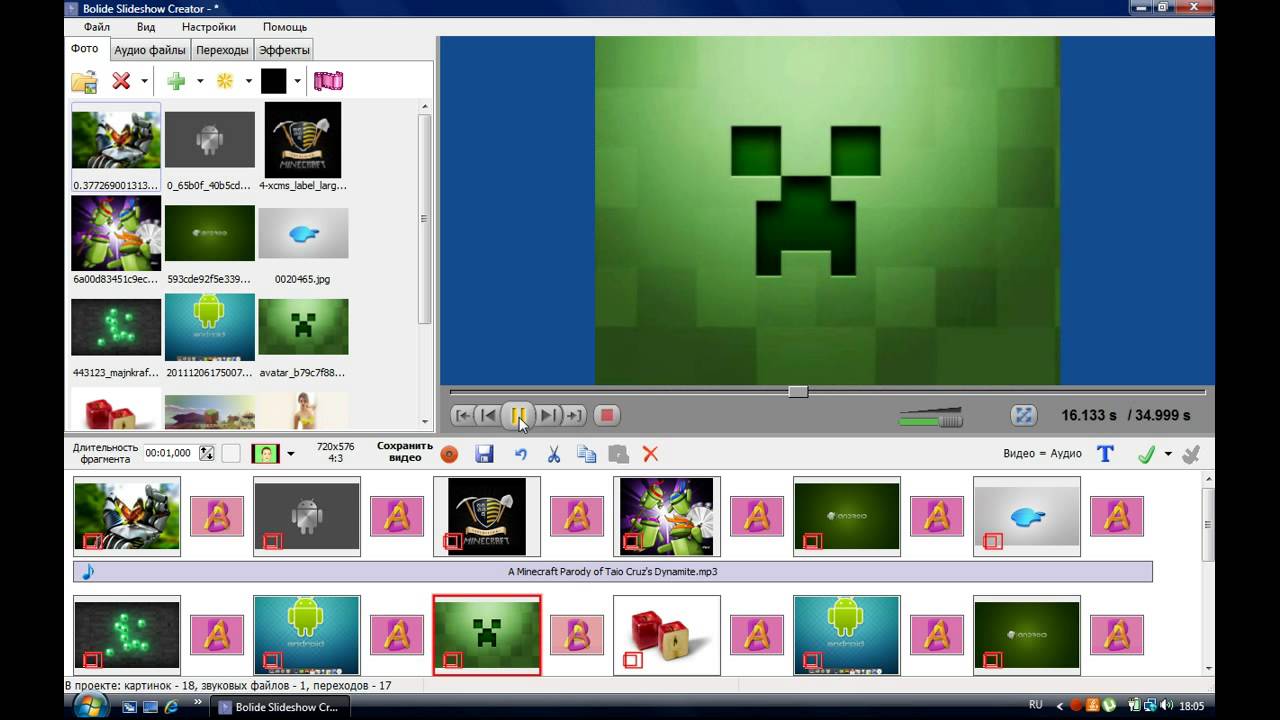Switch to the Аудио файлы tab
Image resolution: width=1280 pixels, height=720 pixels.
pos(149,50)
